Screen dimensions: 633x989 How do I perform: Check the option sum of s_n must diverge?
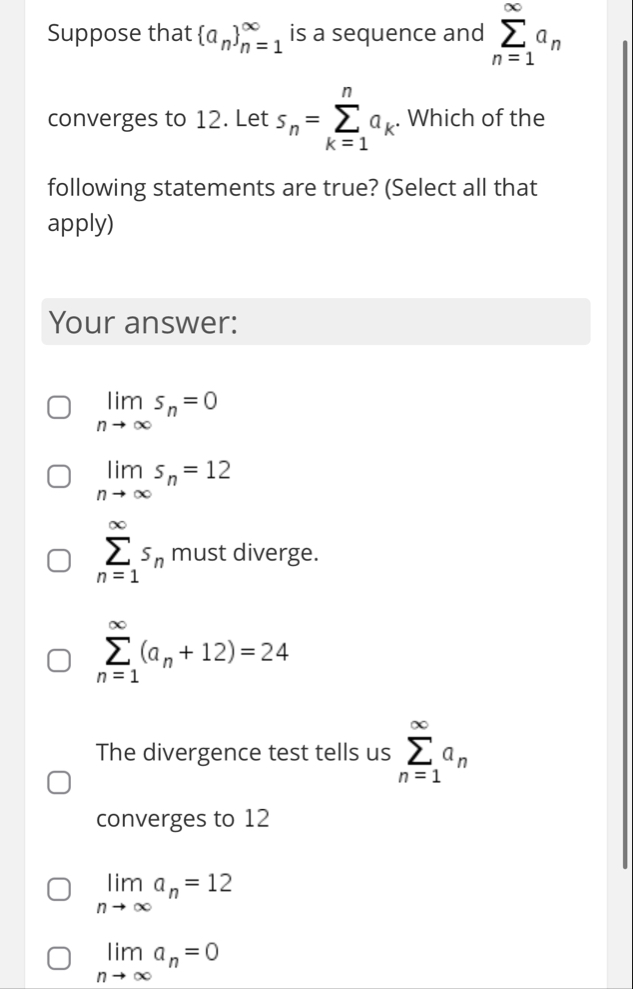[x=58, y=560]
